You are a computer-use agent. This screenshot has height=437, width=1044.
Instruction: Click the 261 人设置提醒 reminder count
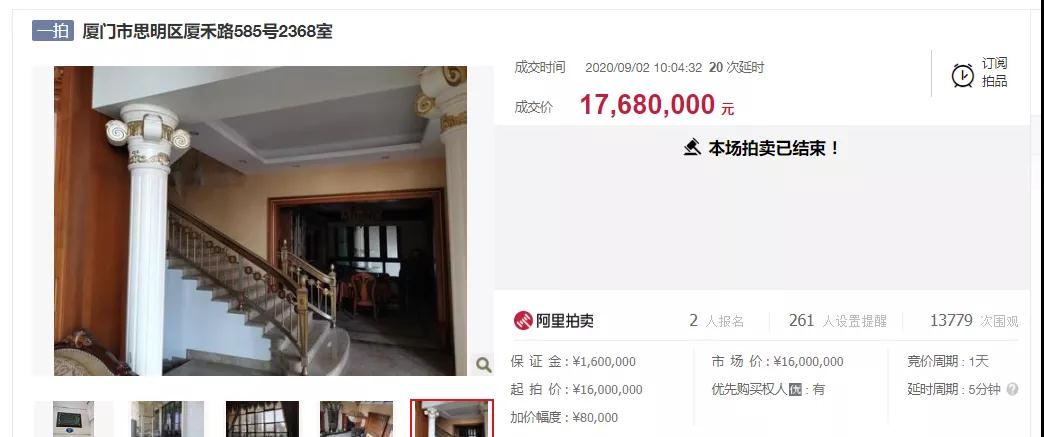[838, 321]
